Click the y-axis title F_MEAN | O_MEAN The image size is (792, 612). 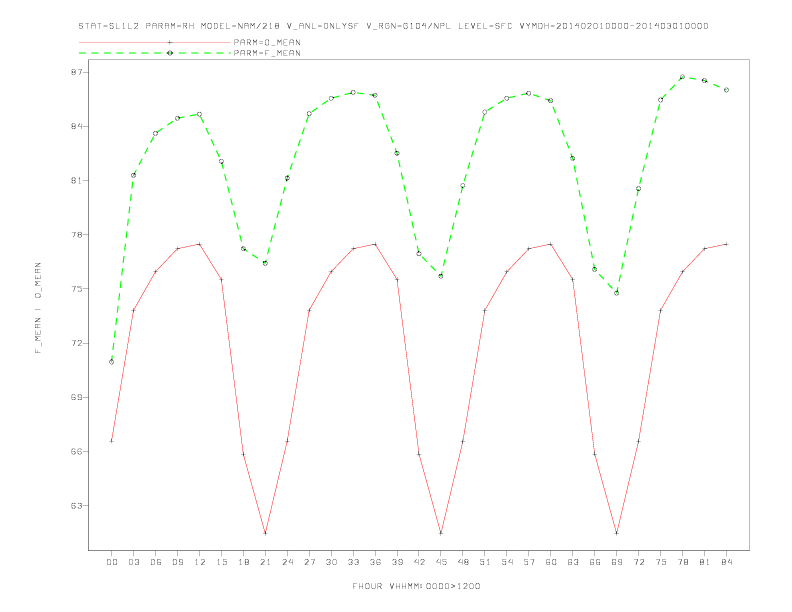[x=38, y=308]
